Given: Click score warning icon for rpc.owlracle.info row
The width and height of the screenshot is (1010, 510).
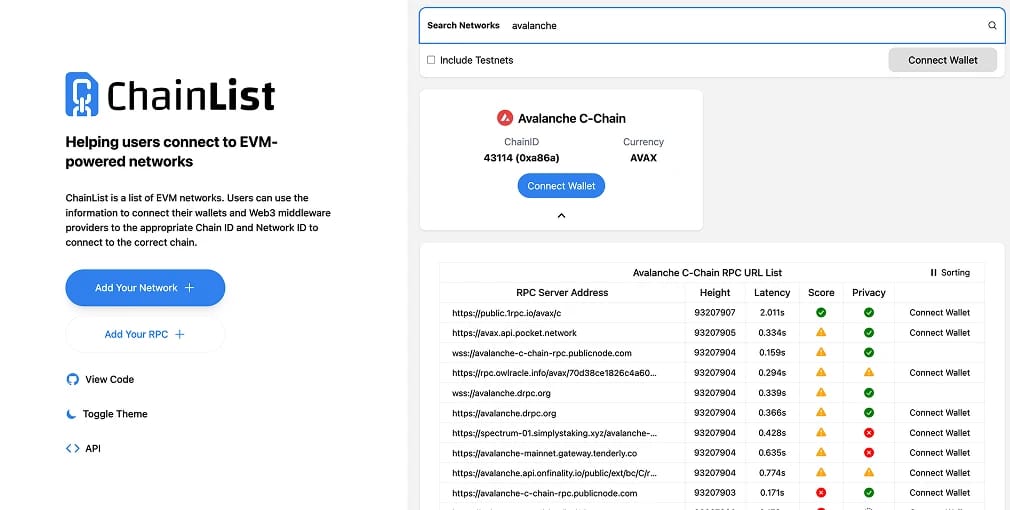Looking at the screenshot, I should (x=821, y=372).
